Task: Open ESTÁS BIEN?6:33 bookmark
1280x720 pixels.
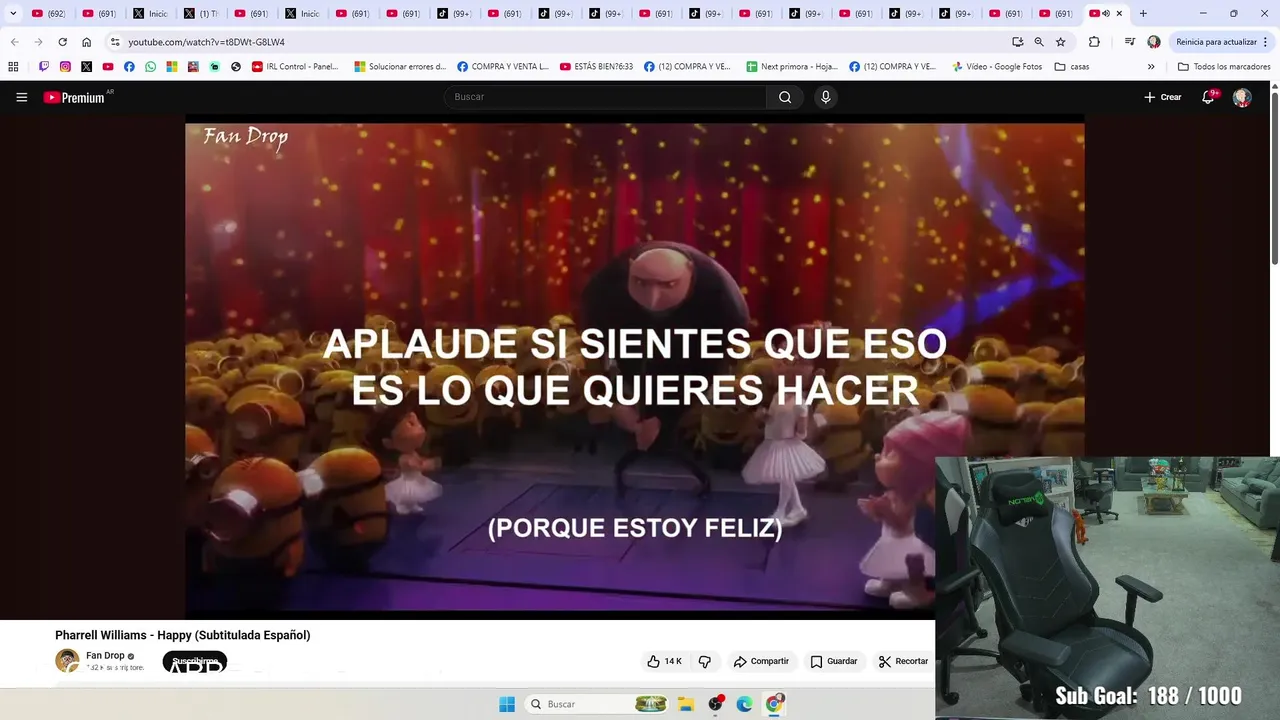Action: coord(596,67)
